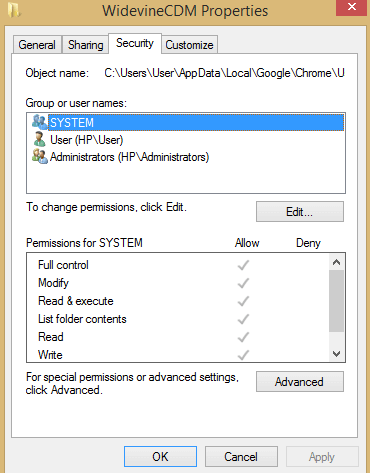Screen dimensions: 370x473
Task: Click the Read & execute permission label
Action: tap(76, 301)
